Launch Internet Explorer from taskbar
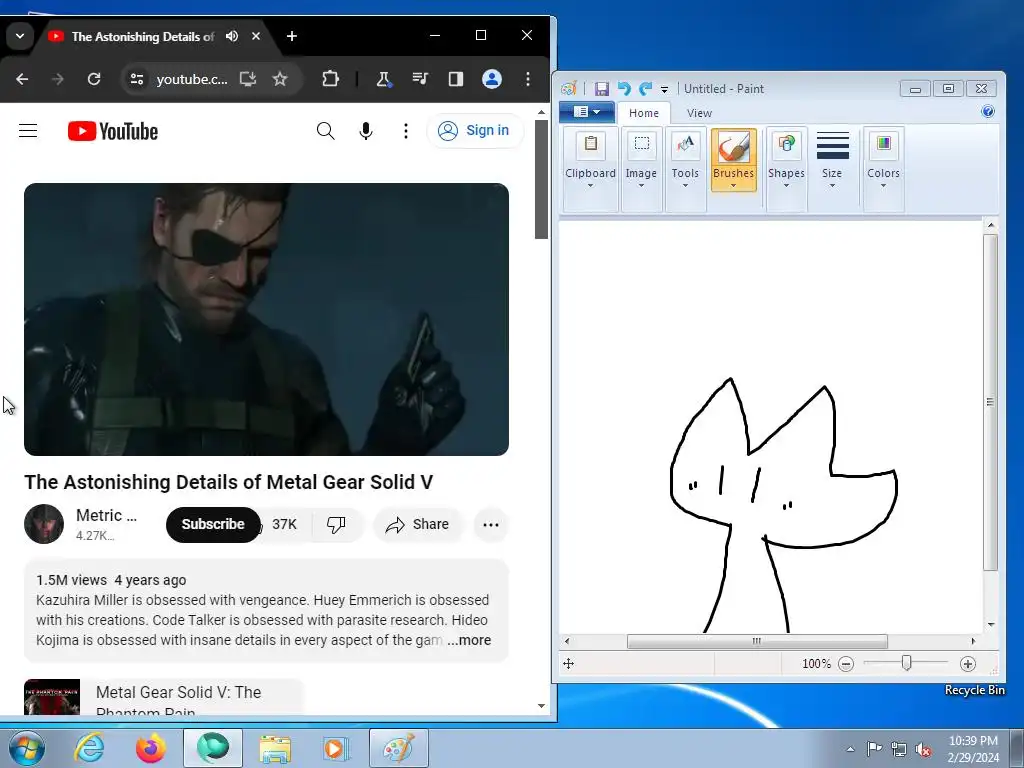Image resolution: width=1024 pixels, height=768 pixels. [89, 748]
